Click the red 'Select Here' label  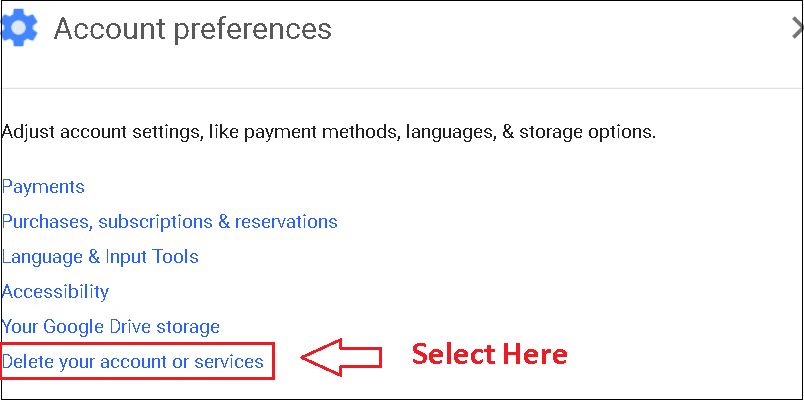(490, 355)
